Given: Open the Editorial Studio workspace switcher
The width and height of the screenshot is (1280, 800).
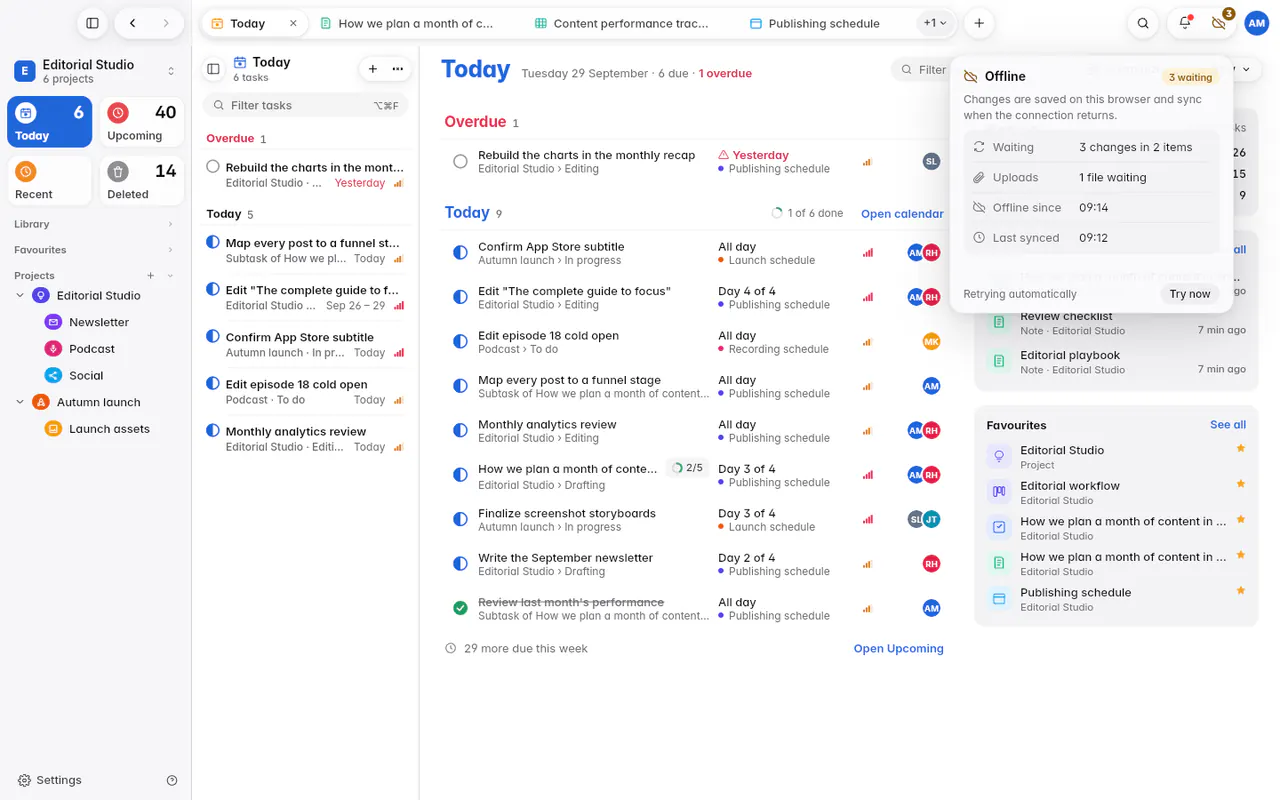Looking at the screenshot, I should pos(95,71).
